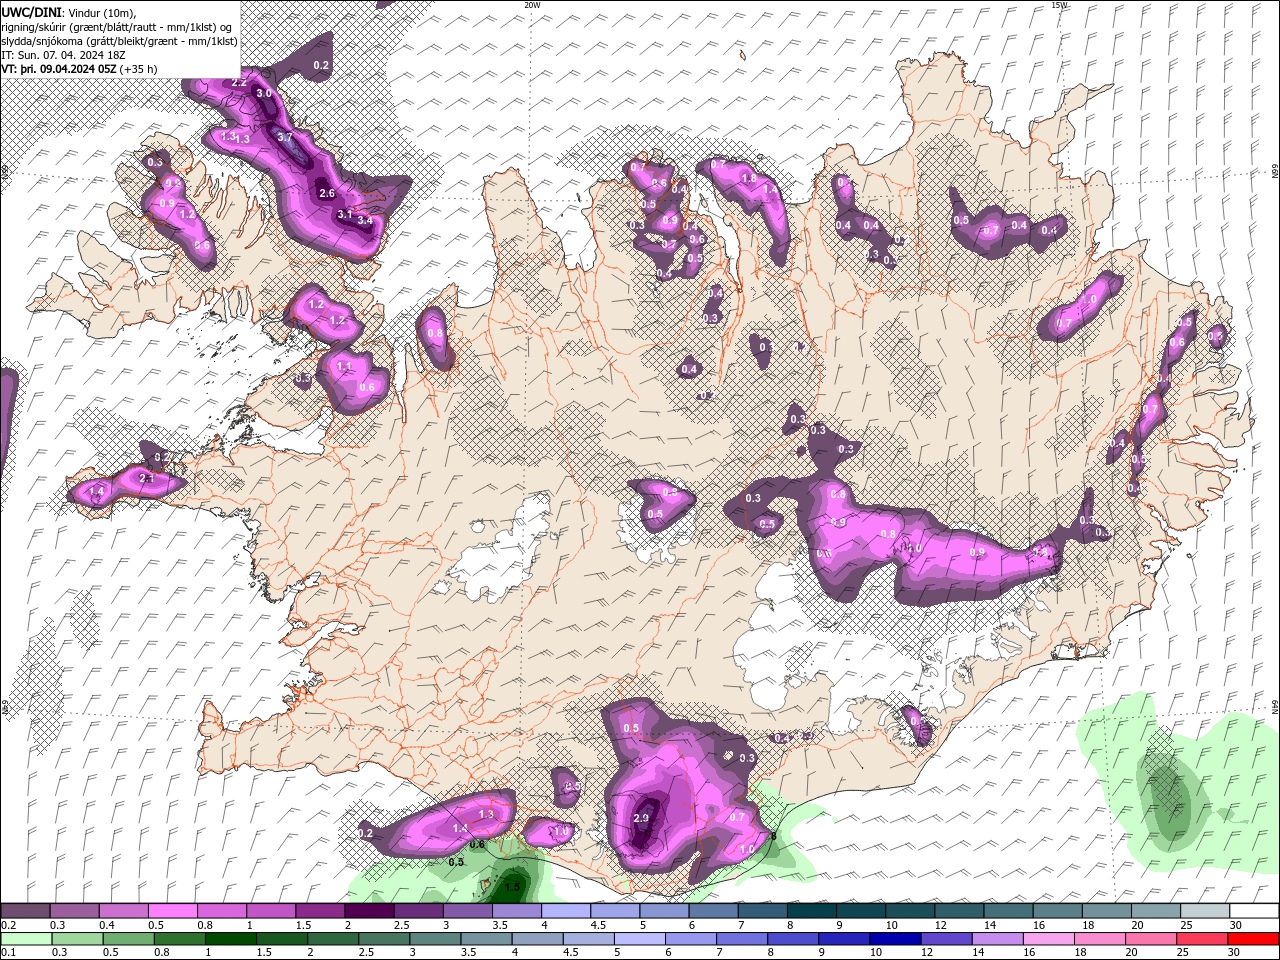
Task: Click the 20W longitude label at top
Action: [x=532, y=5]
